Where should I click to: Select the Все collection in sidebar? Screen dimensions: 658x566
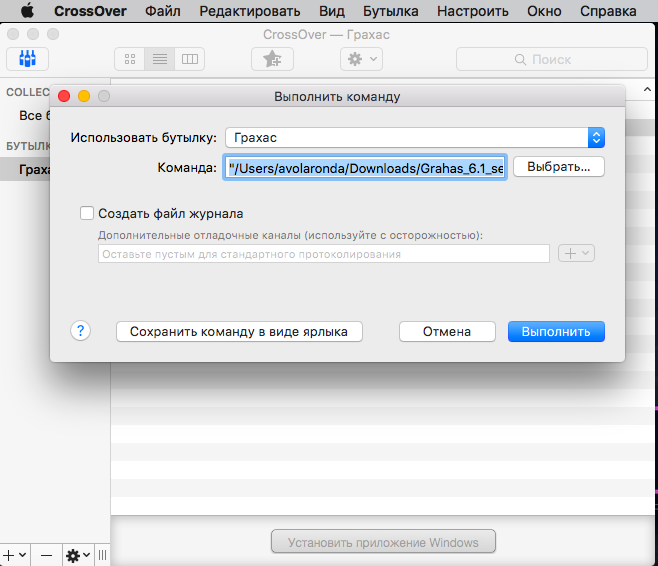pos(25,116)
